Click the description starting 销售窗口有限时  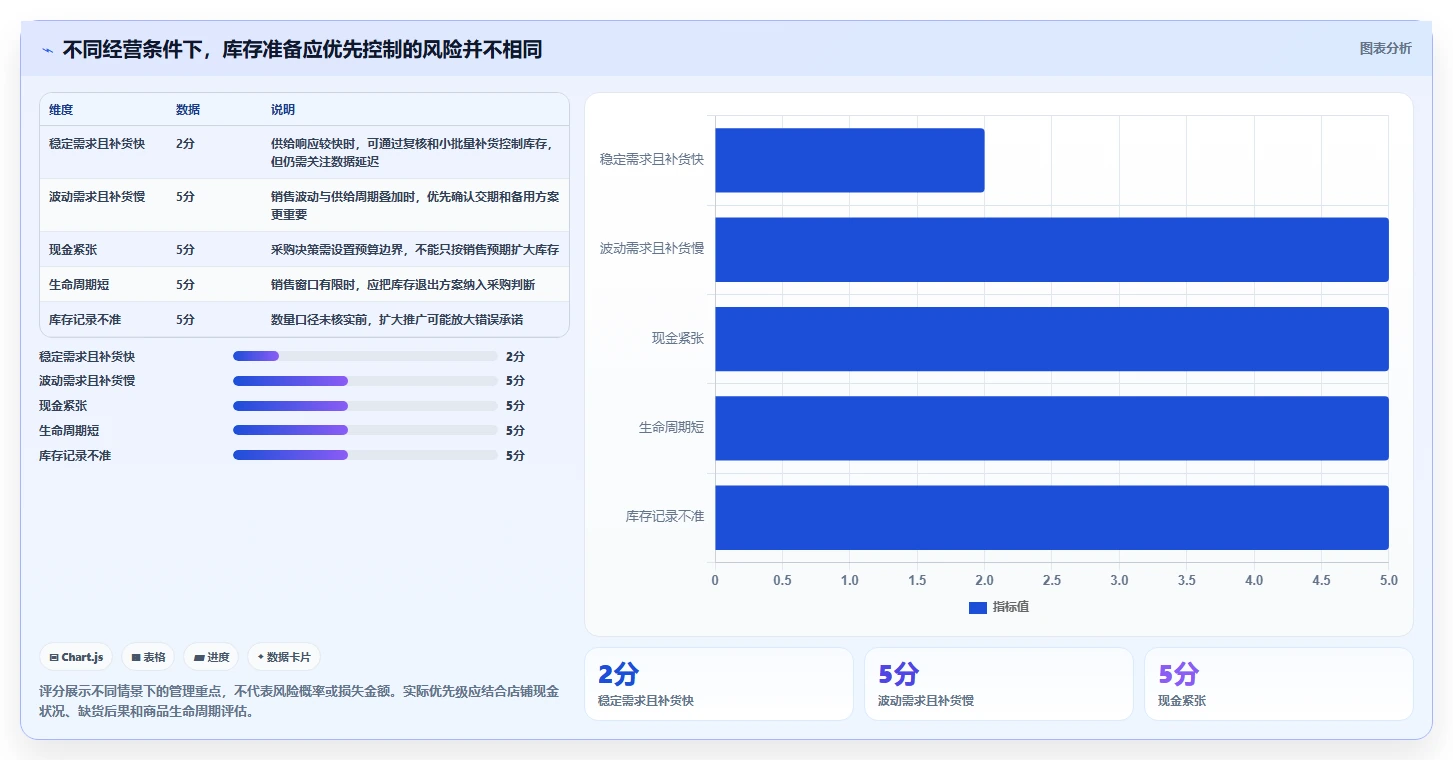click(x=403, y=284)
